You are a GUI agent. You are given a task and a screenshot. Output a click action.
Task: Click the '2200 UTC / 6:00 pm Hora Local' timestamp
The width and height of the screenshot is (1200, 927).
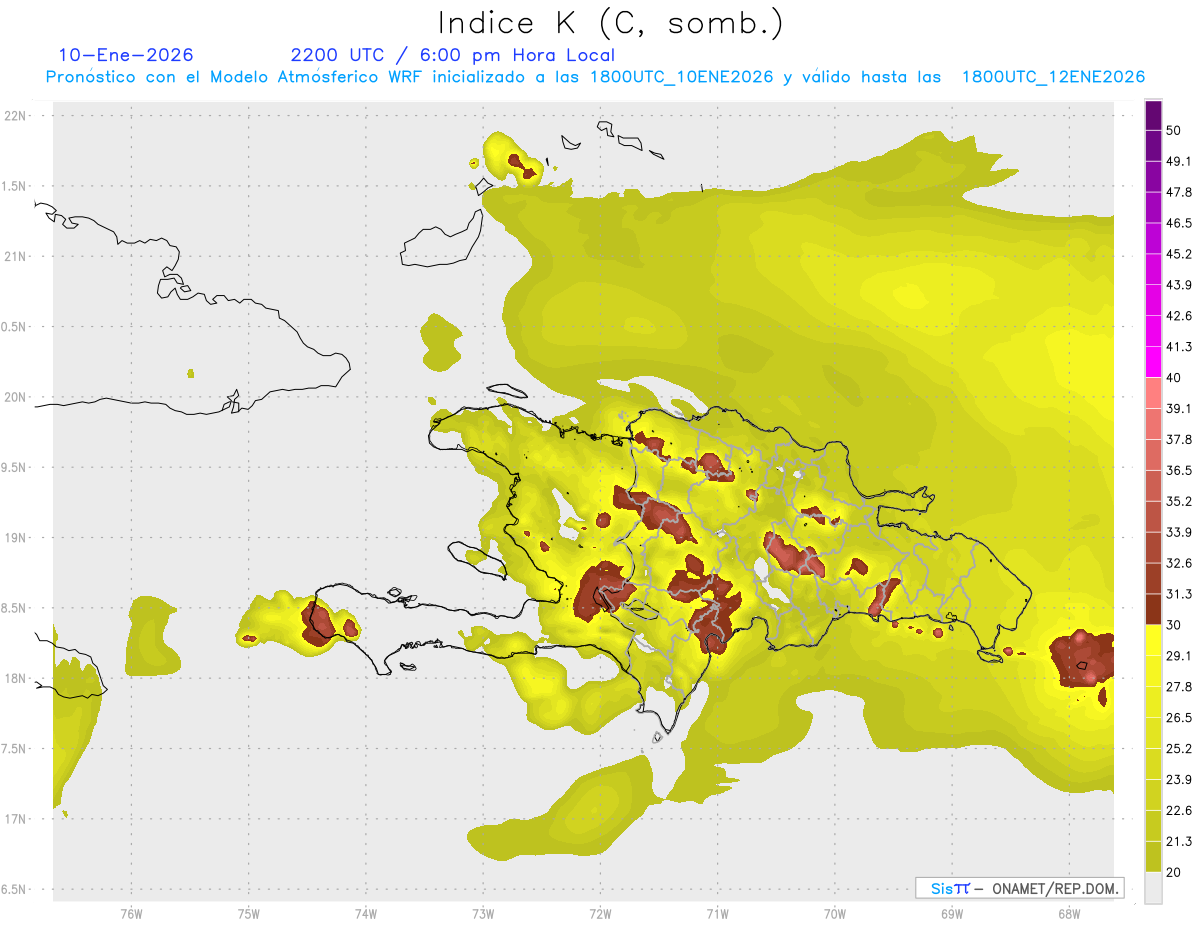coord(452,55)
